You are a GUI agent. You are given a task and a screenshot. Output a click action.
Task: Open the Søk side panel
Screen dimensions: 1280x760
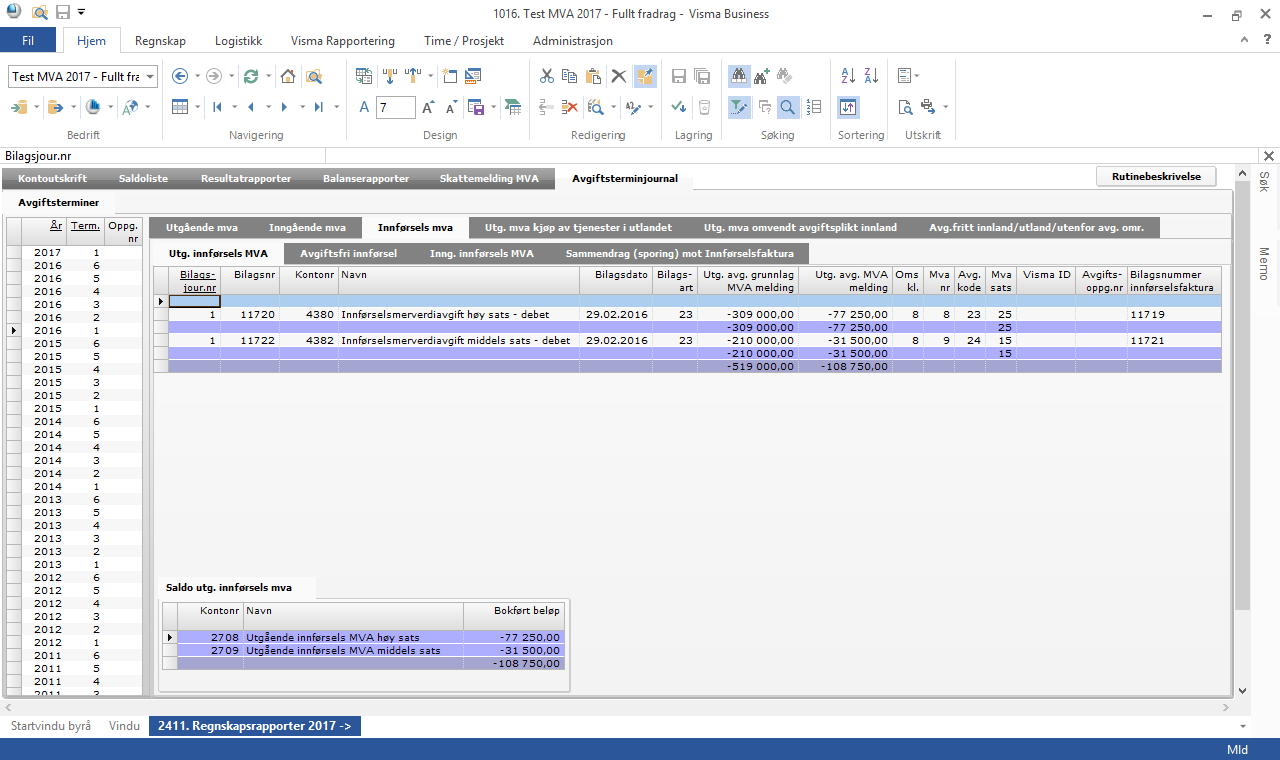[1263, 181]
